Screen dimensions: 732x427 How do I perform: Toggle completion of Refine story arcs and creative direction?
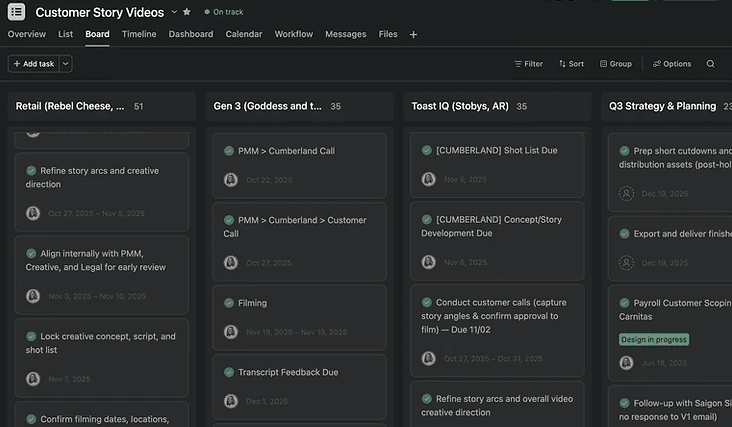pos(31,171)
